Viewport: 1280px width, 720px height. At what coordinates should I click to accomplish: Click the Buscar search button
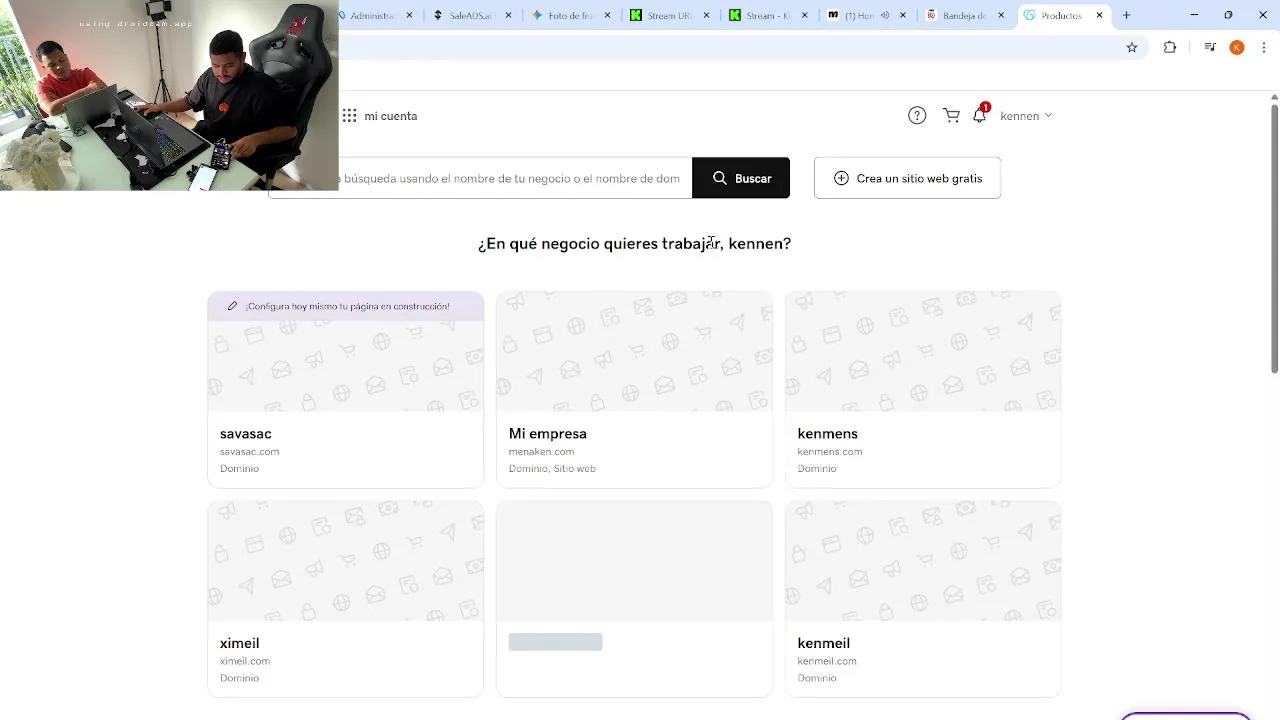(x=741, y=178)
